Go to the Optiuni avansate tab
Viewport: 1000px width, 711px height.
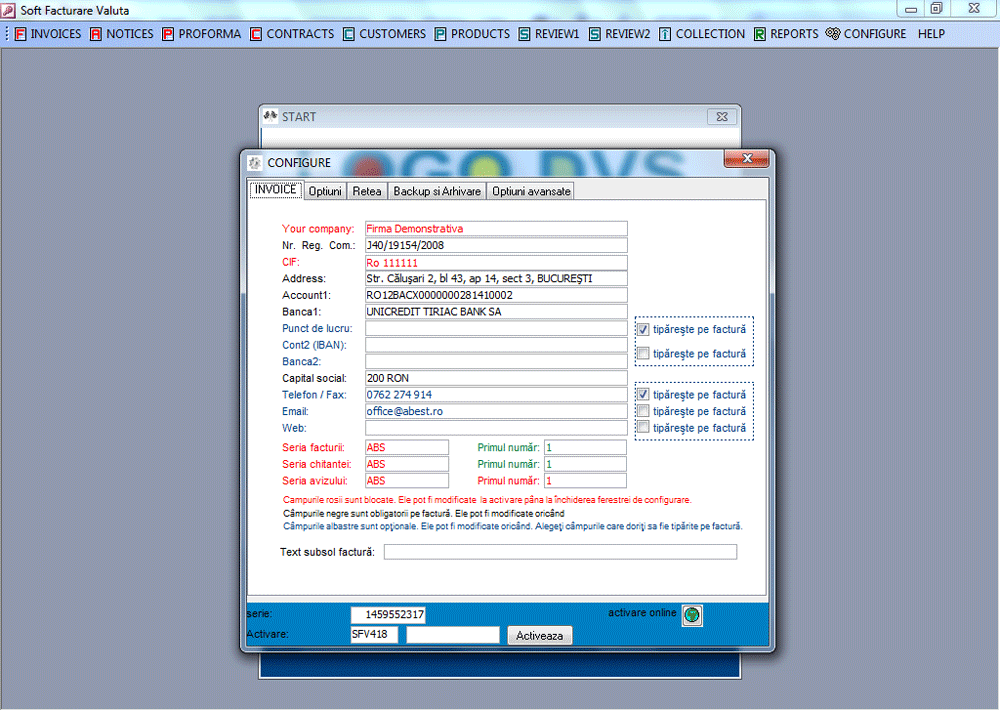click(531, 191)
